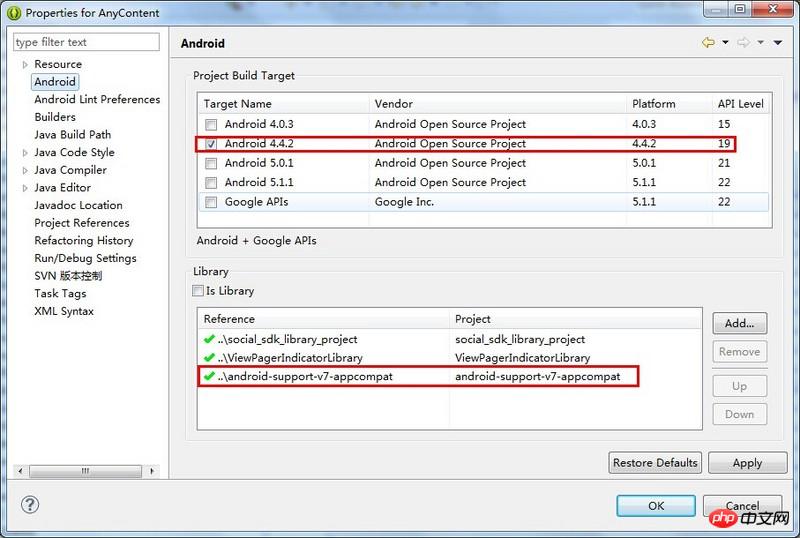800x538 pixels.
Task: Check the Android 4.0.3 target checkbox
Action: point(211,125)
